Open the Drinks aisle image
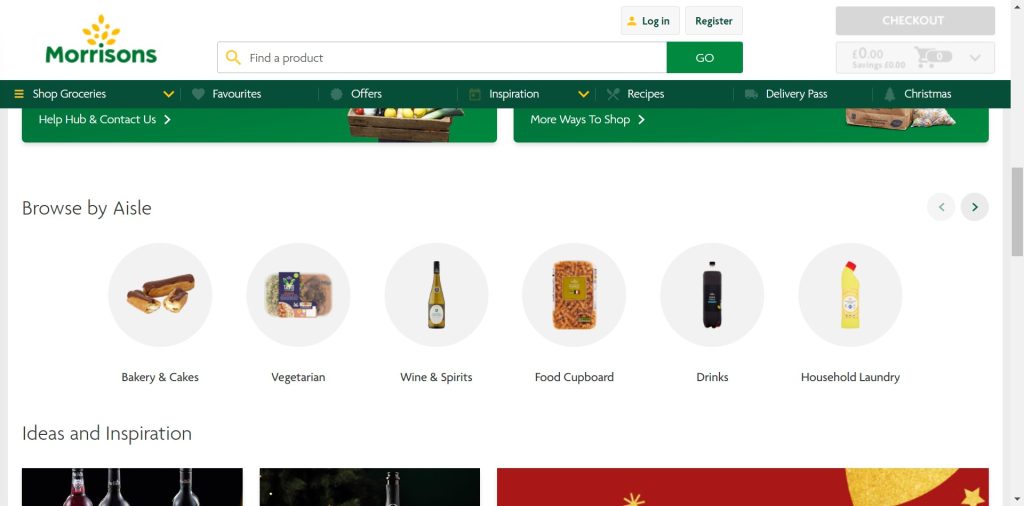The width and height of the screenshot is (1024, 506). click(x=712, y=295)
